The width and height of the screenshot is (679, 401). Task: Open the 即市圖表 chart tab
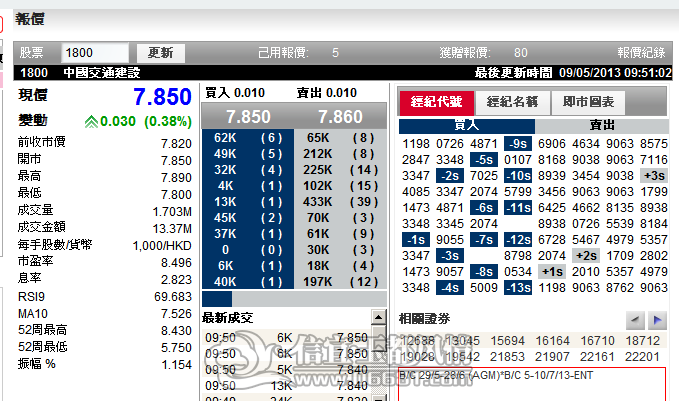(x=588, y=102)
